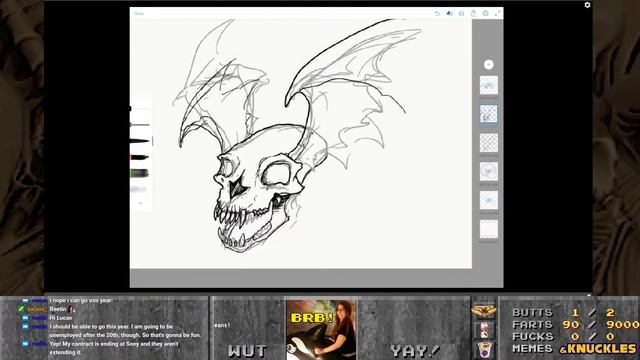Select the highlighted second layer thumbnail

(489, 114)
